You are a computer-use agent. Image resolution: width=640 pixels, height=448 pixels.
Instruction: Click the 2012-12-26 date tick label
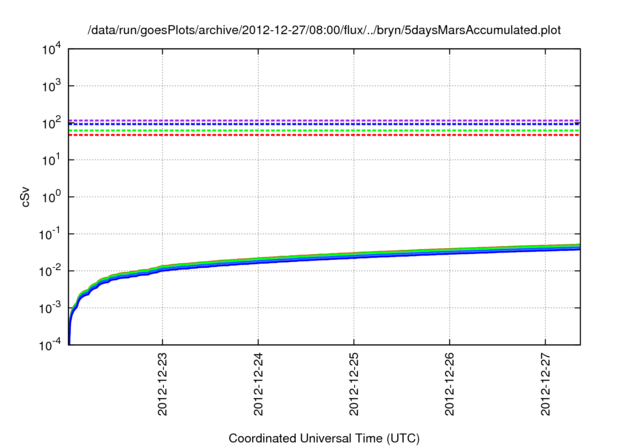(x=449, y=385)
